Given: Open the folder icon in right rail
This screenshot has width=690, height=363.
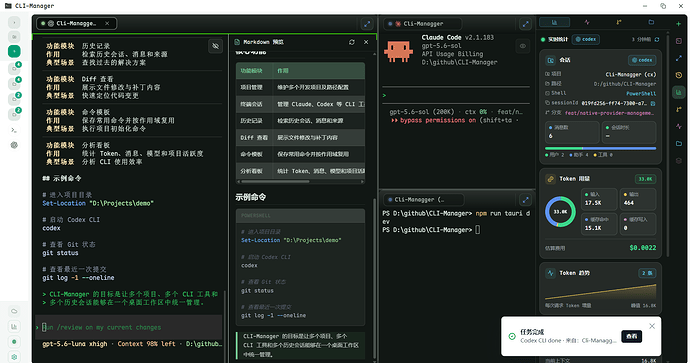Looking at the screenshot, I should tap(679, 143).
